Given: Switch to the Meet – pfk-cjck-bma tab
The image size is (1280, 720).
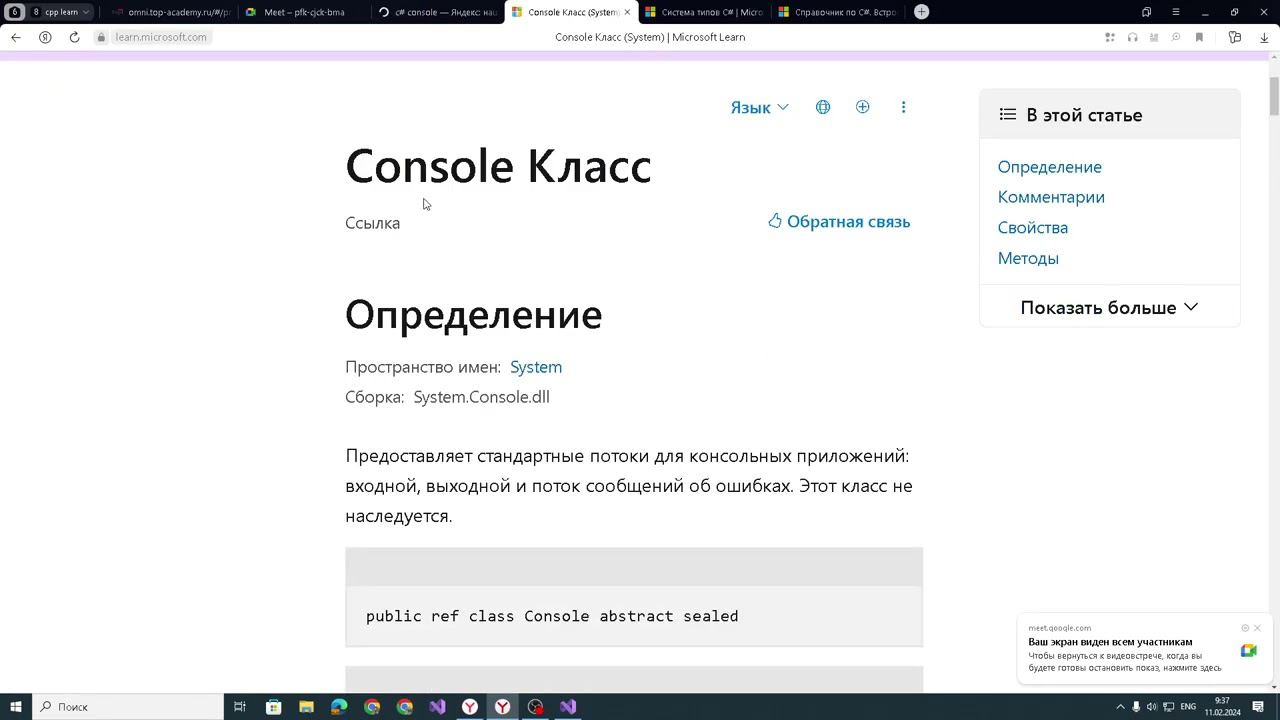Looking at the screenshot, I should pos(302,12).
